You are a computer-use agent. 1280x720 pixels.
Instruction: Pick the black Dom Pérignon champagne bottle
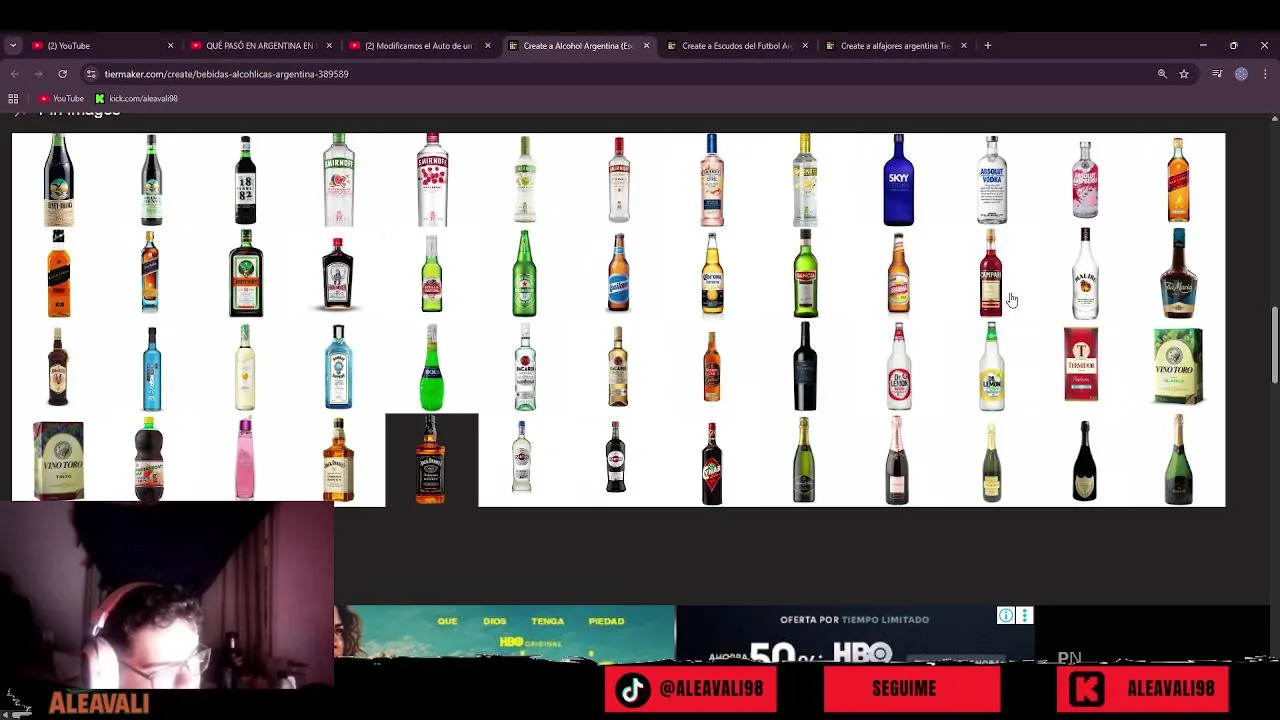[1085, 460]
